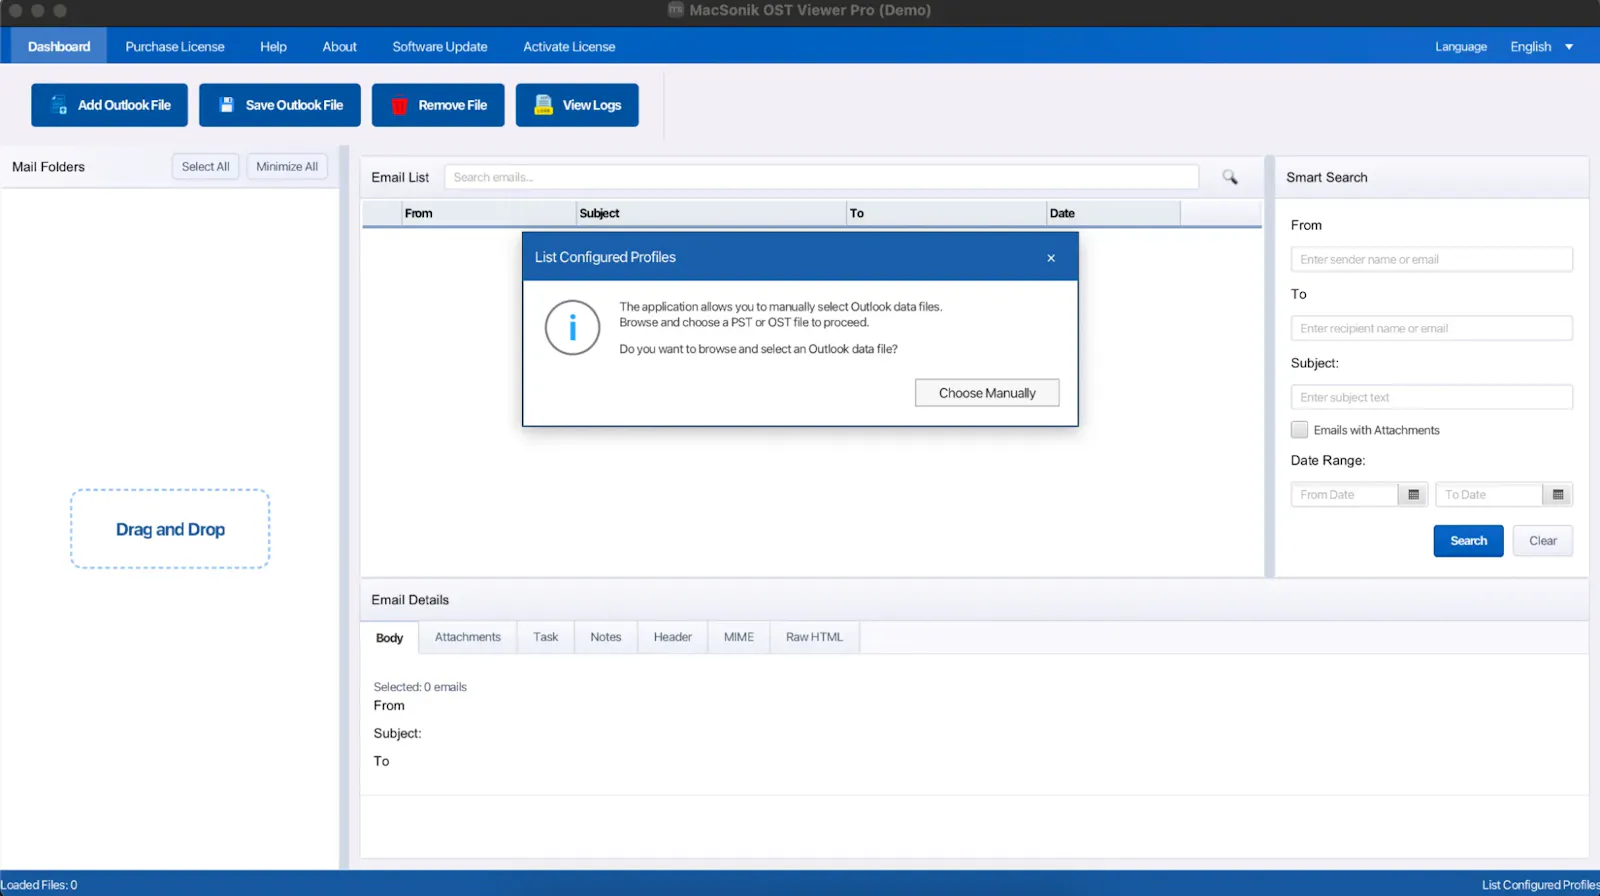Open the To Date calendar picker
This screenshot has width=1600, height=896.
1558,495
